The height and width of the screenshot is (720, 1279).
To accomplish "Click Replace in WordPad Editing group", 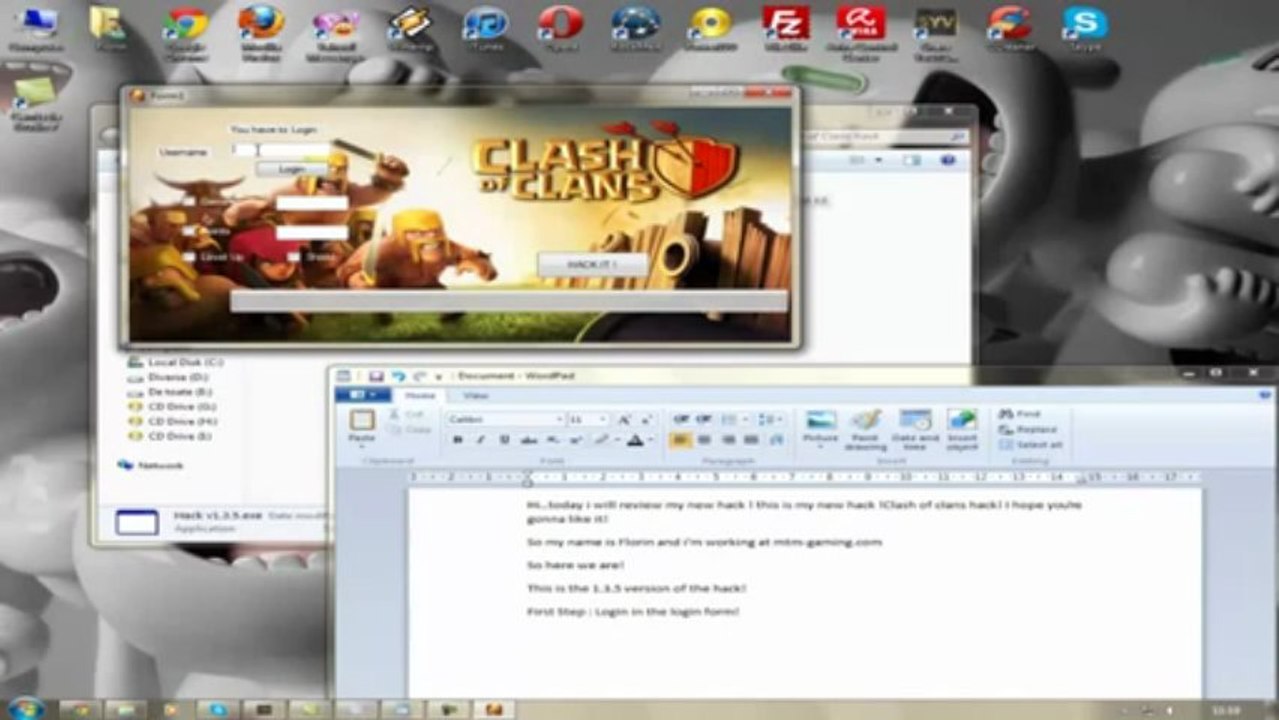I will [1027, 429].
